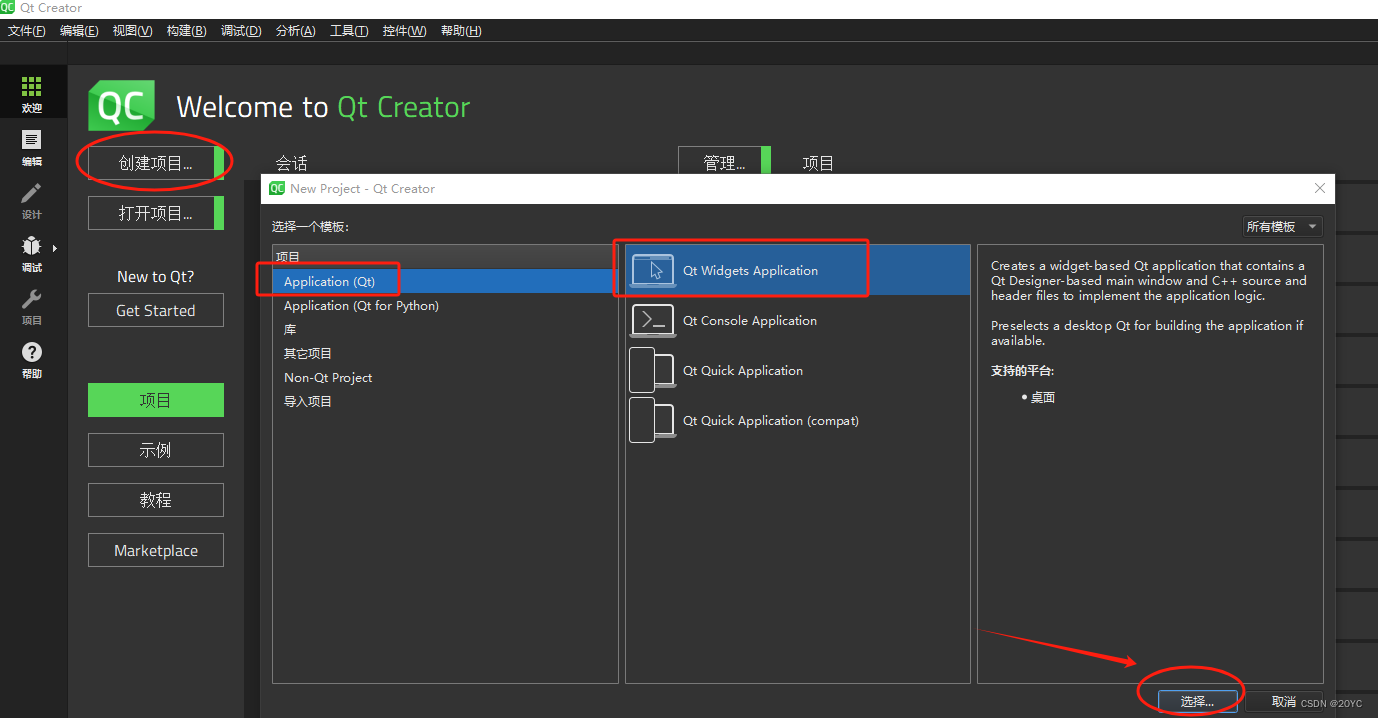Image resolution: width=1378 pixels, height=718 pixels.
Task: Click the 会话 sessions heading
Action: 292,163
